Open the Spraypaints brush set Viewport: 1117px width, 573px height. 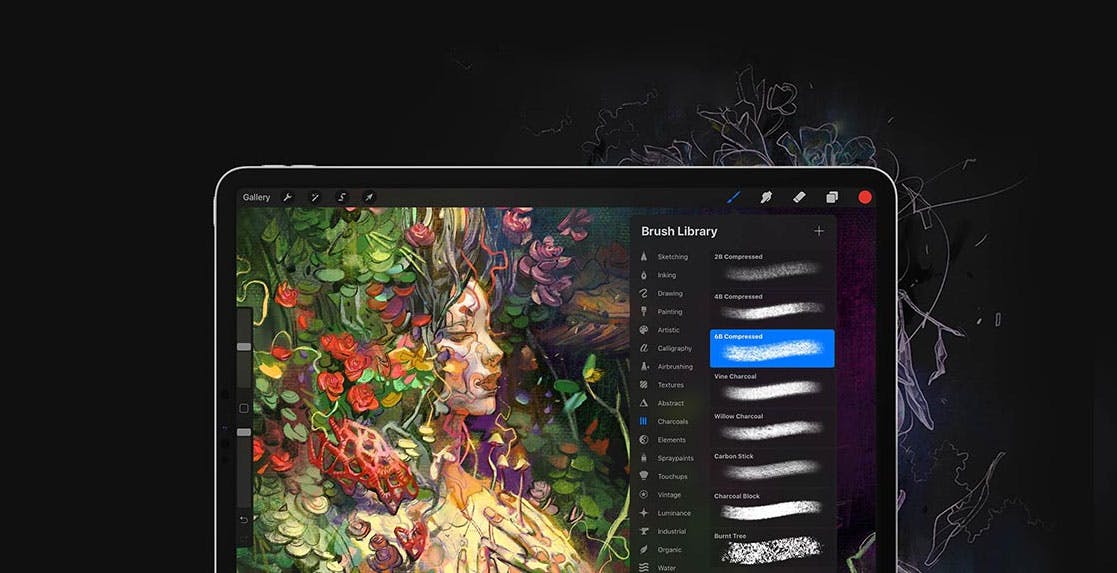click(666, 458)
